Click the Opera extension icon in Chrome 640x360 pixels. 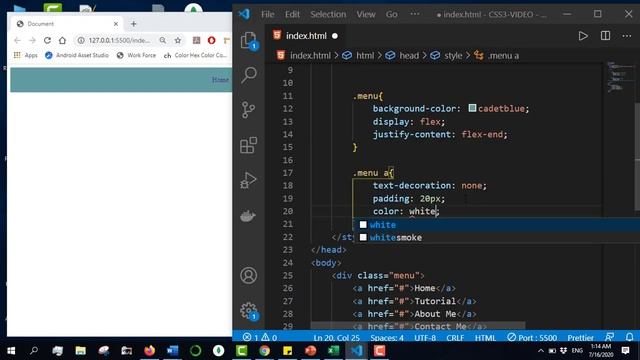[211, 40]
